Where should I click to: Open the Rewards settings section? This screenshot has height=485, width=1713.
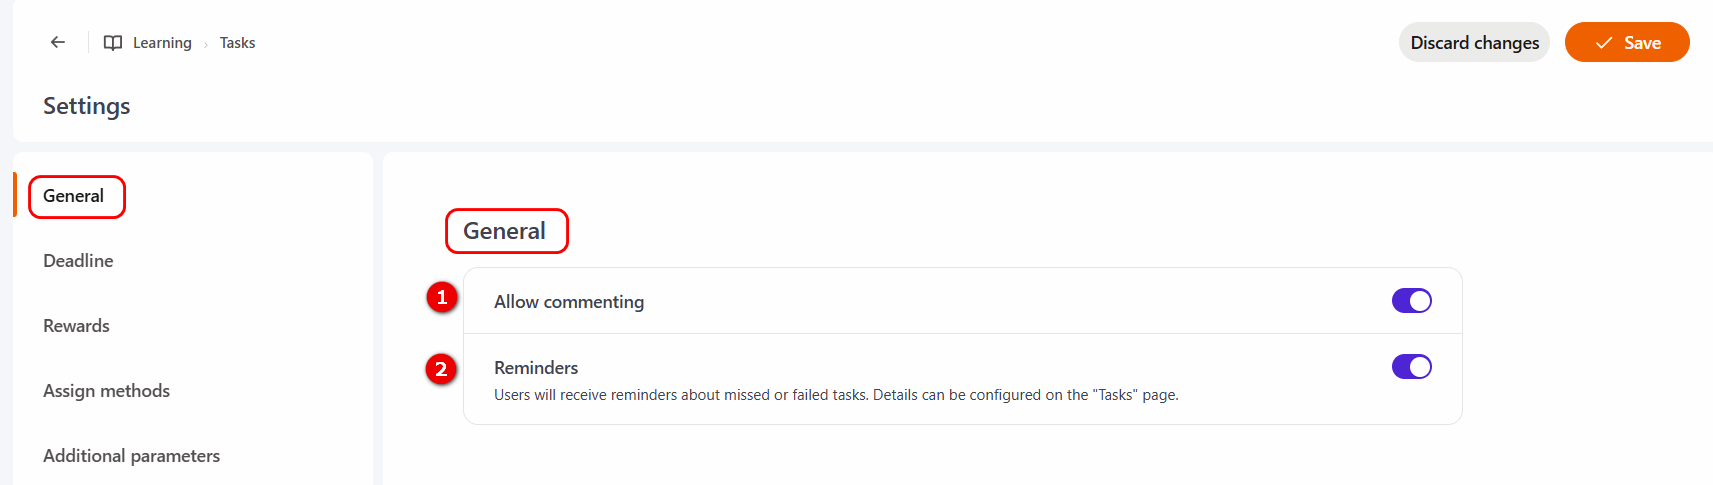[x=76, y=326]
